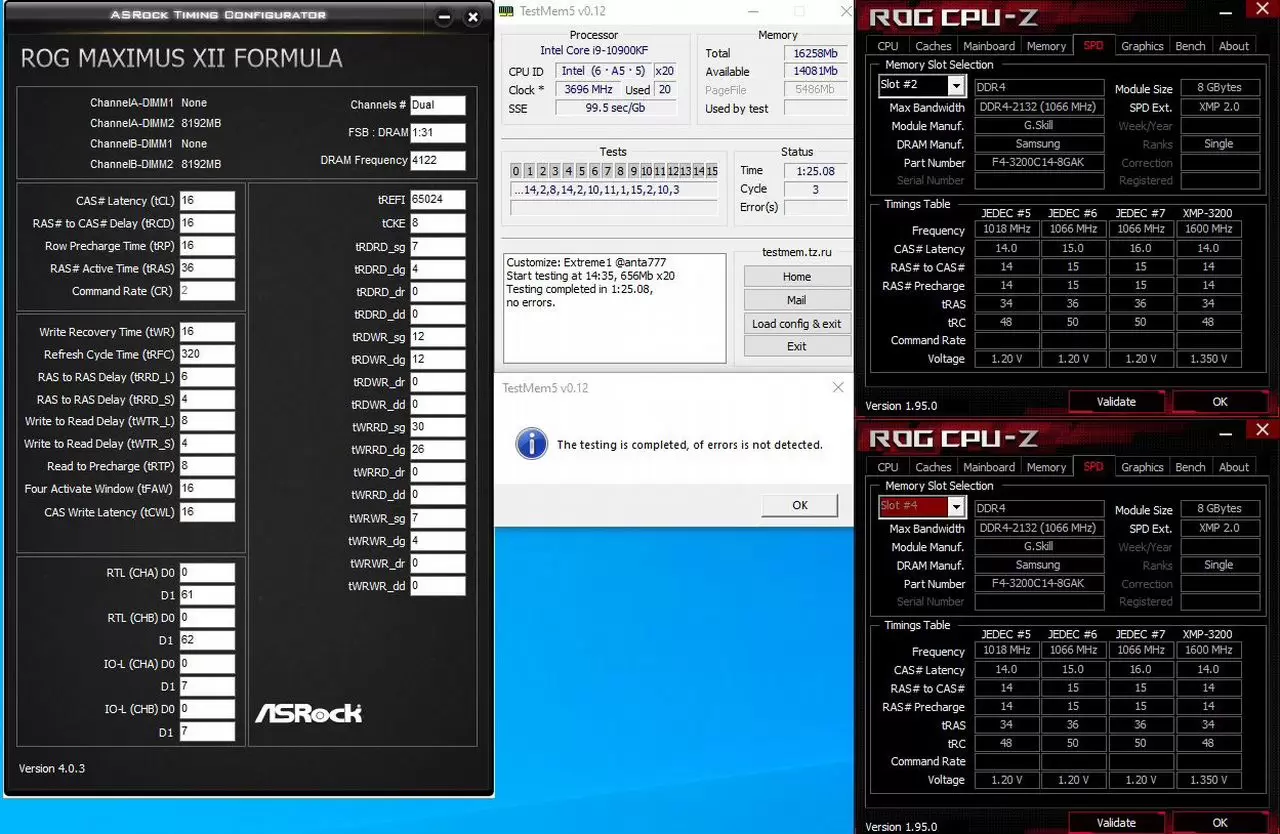Viewport: 1280px width, 834px height.
Task: Click "Version 4.0.3" text in ASRock window
Action: [52, 768]
